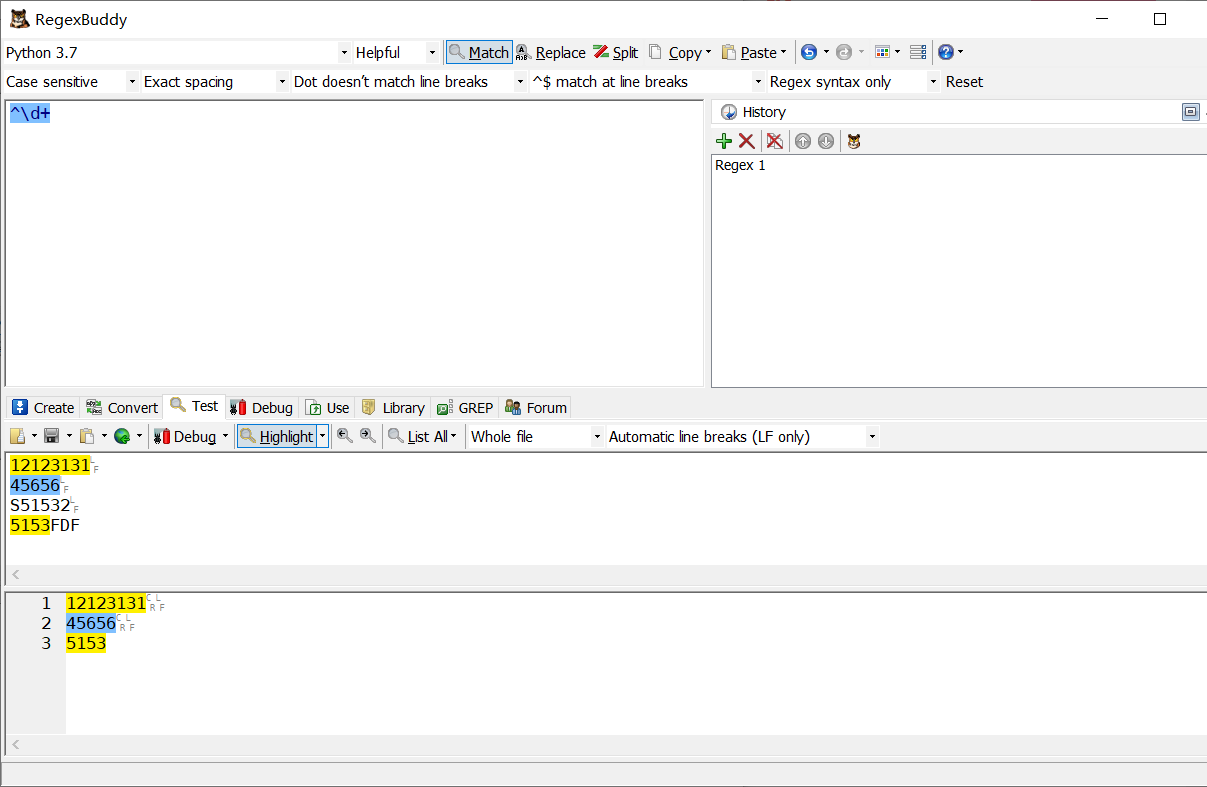The width and height of the screenshot is (1207, 787).
Task: Click the History panel float button
Action: pyautogui.click(x=1190, y=112)
